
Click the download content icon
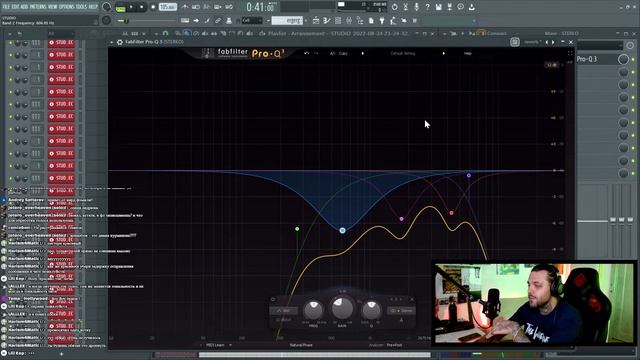coord(471,7)
